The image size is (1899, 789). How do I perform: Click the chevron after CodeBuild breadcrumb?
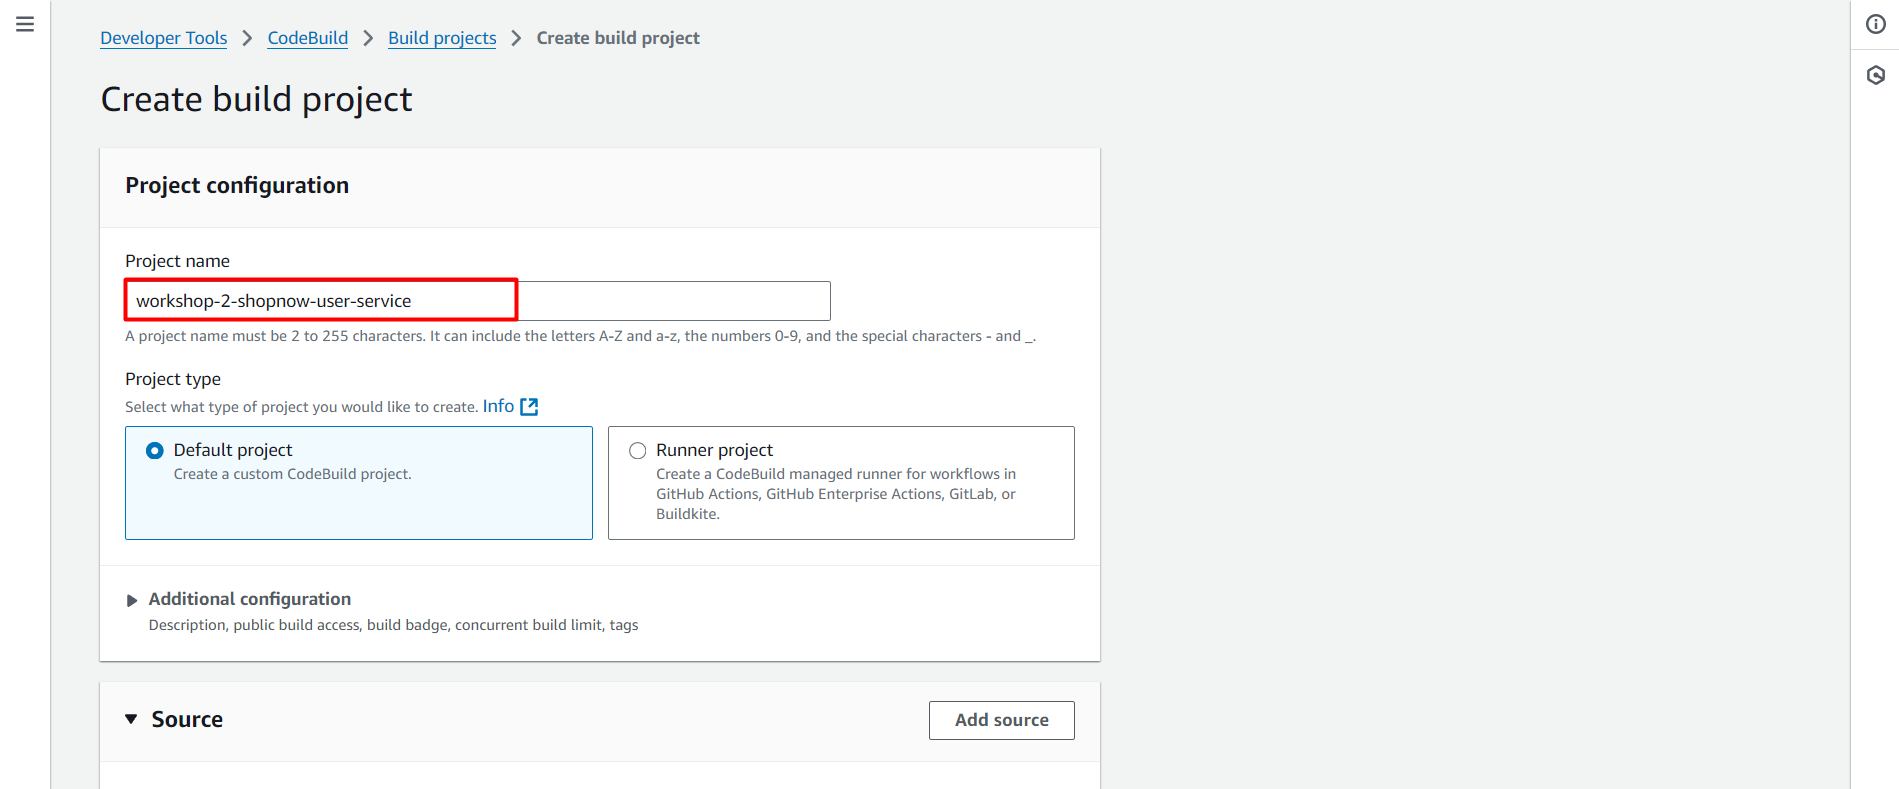367,38
